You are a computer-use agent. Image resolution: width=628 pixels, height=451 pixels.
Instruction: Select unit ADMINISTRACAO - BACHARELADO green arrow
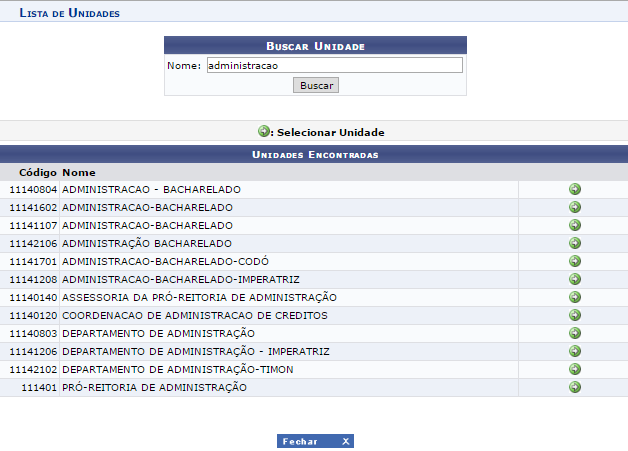pyautogui.click(x=574, y=189)
